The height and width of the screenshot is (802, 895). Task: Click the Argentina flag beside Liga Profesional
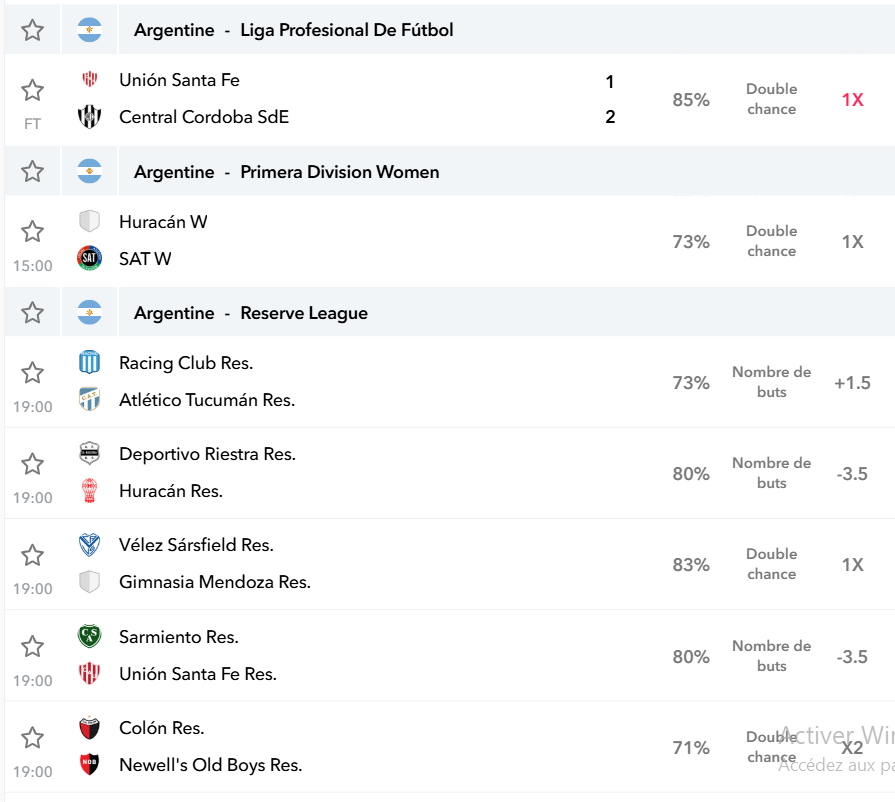coord(90,30)
